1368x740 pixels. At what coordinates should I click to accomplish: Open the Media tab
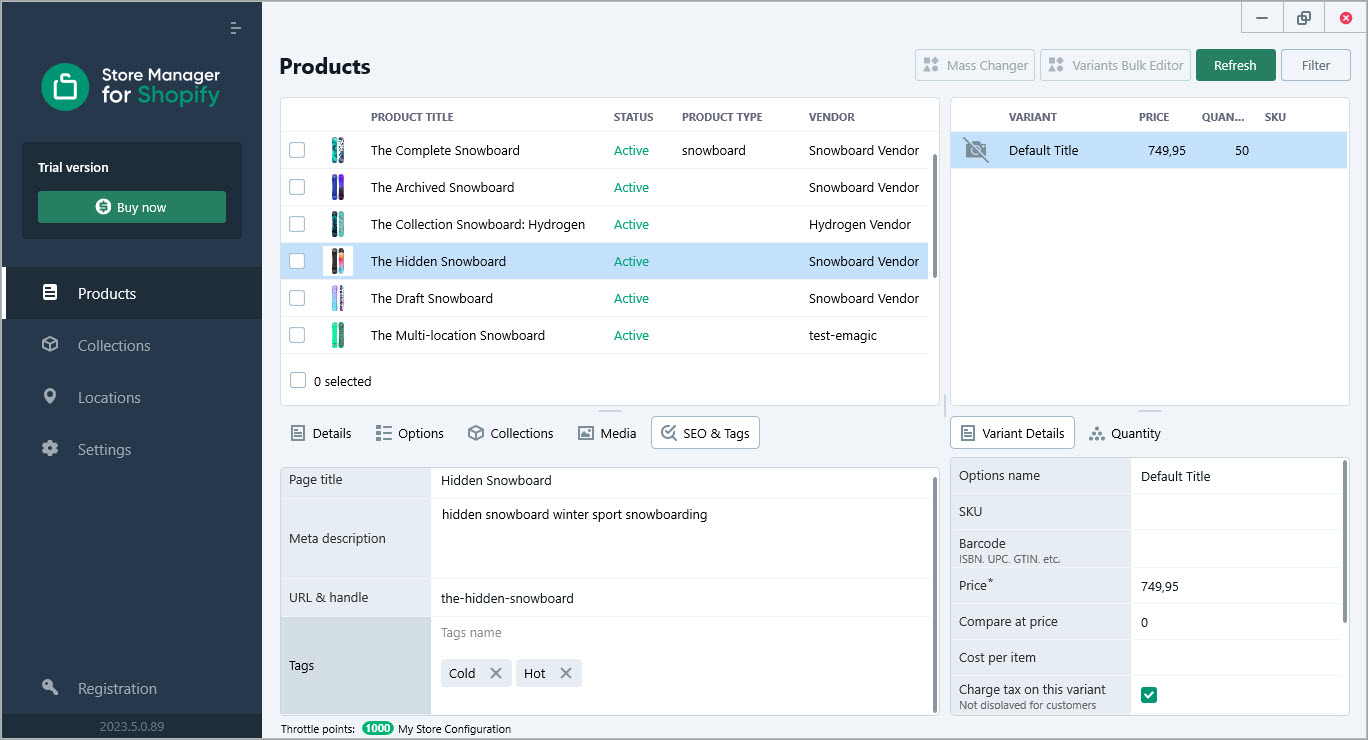click(x=607, y=433)
